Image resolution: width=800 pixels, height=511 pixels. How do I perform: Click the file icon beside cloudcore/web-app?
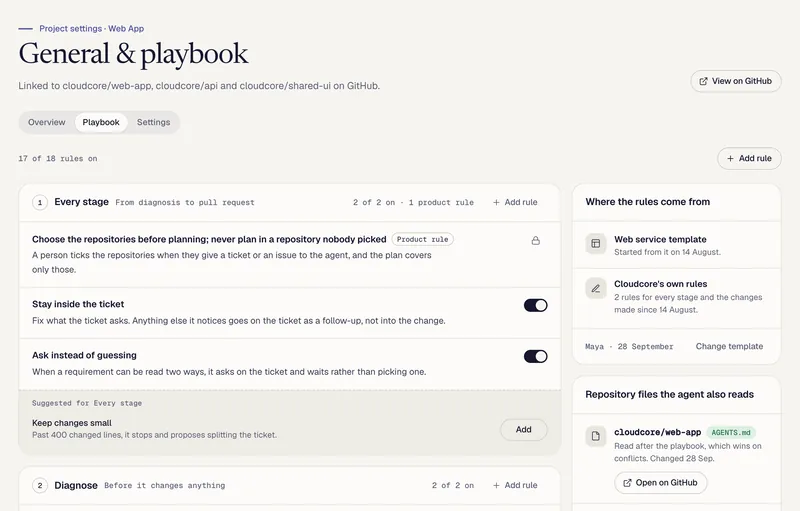point(595,436)
